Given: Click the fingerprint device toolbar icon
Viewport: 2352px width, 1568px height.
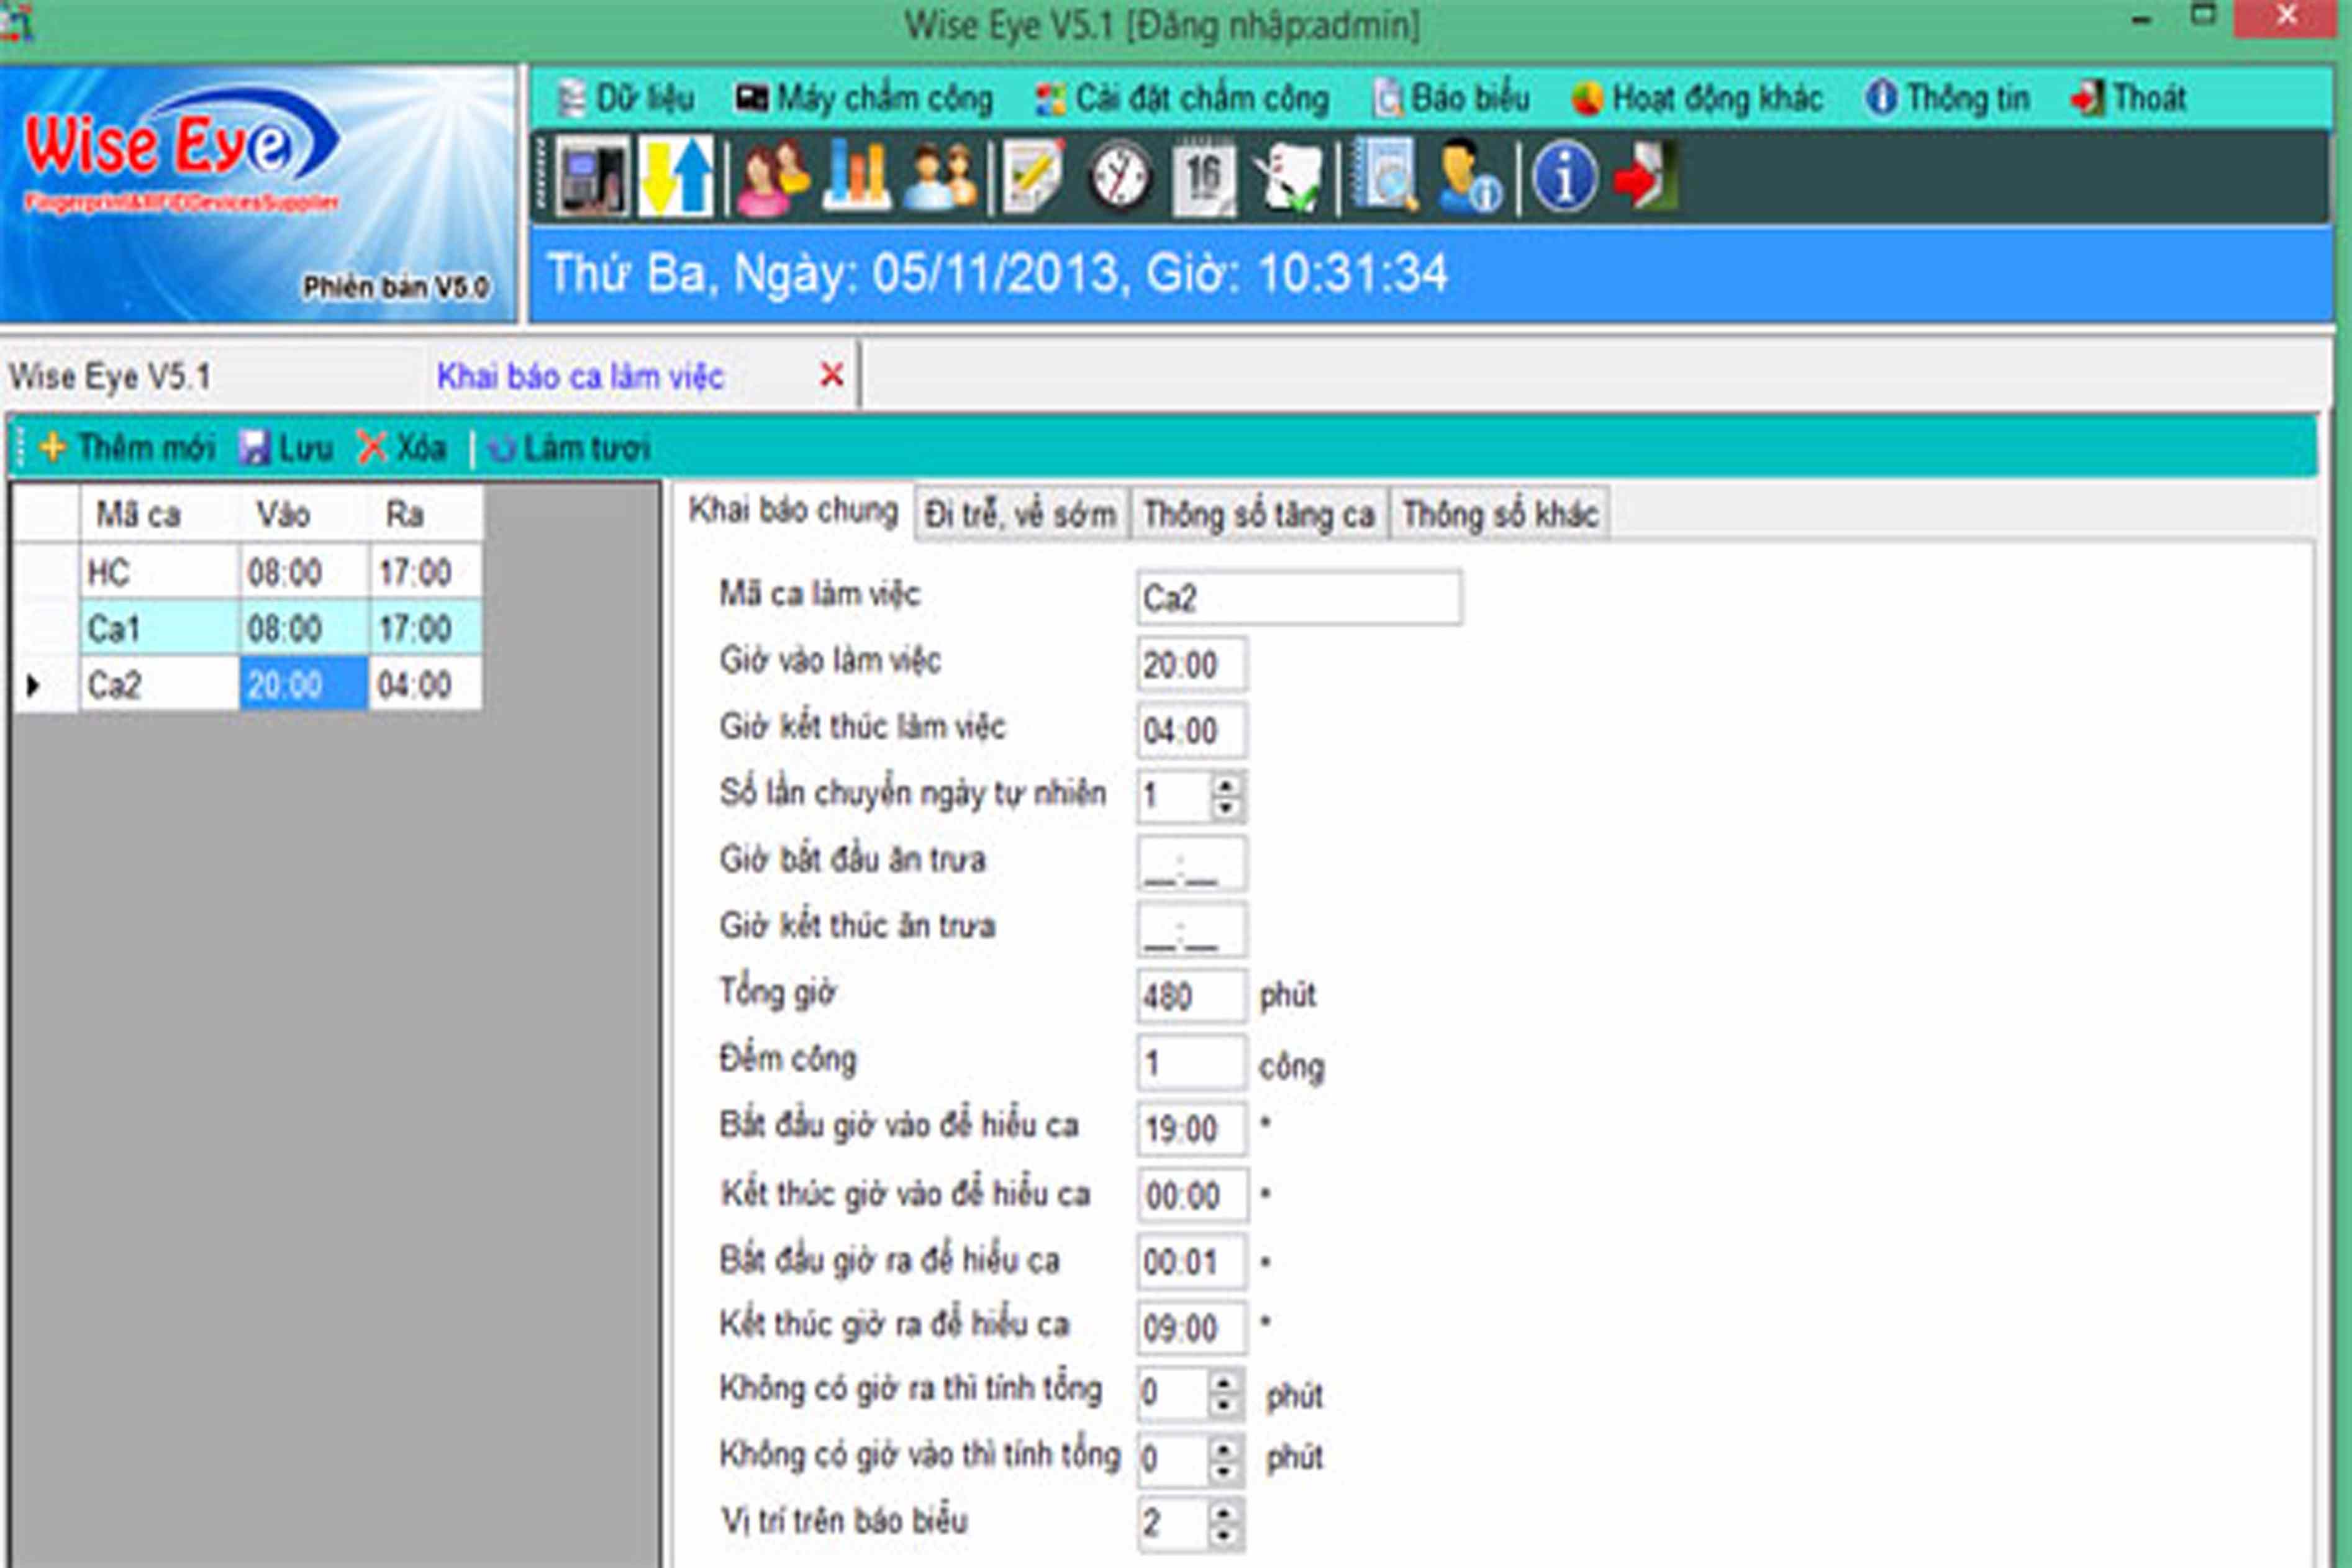Looking at the screenshot, I should tap(592, 178).
